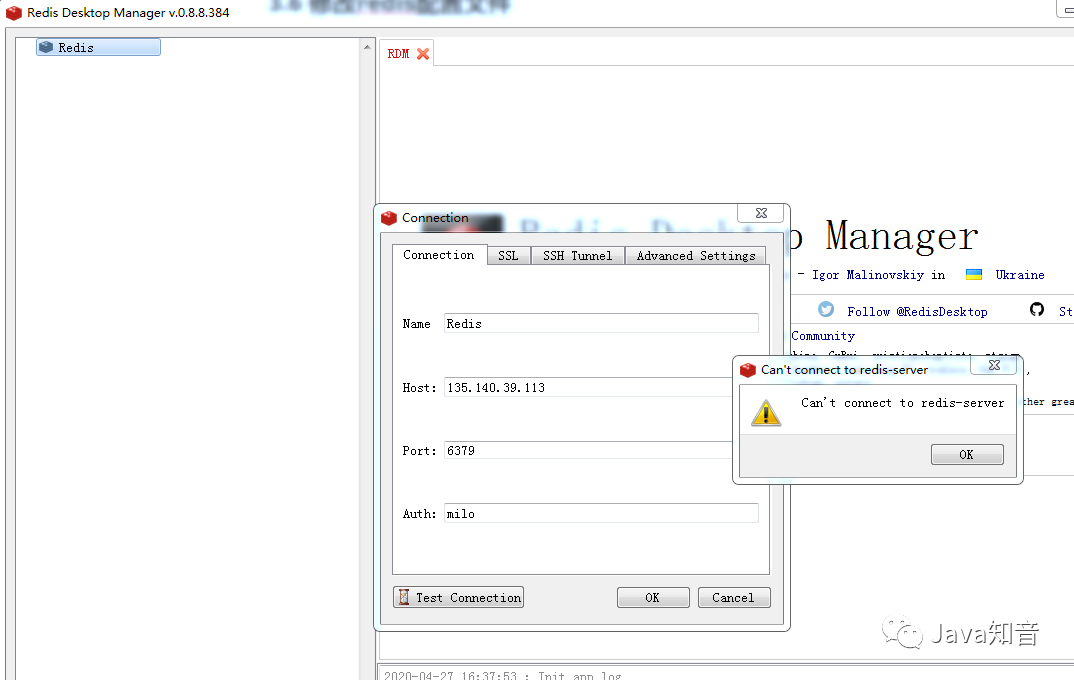The height and width of the screenshot is (680, 1074).
Task: Click scroll-up arrow of connections panel
Action: (367, 47)
